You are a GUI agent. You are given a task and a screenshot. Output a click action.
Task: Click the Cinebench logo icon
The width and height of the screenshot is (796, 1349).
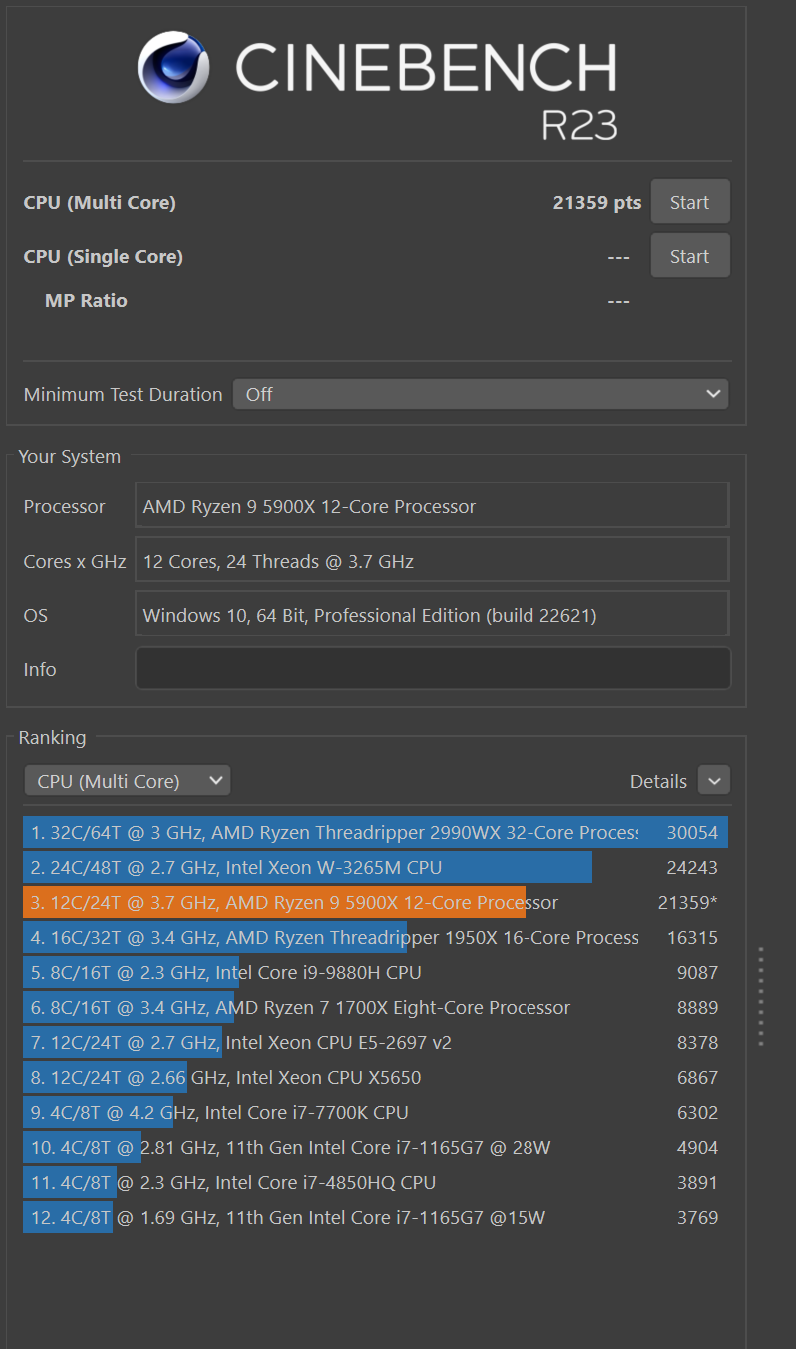[x=174, y=67]
